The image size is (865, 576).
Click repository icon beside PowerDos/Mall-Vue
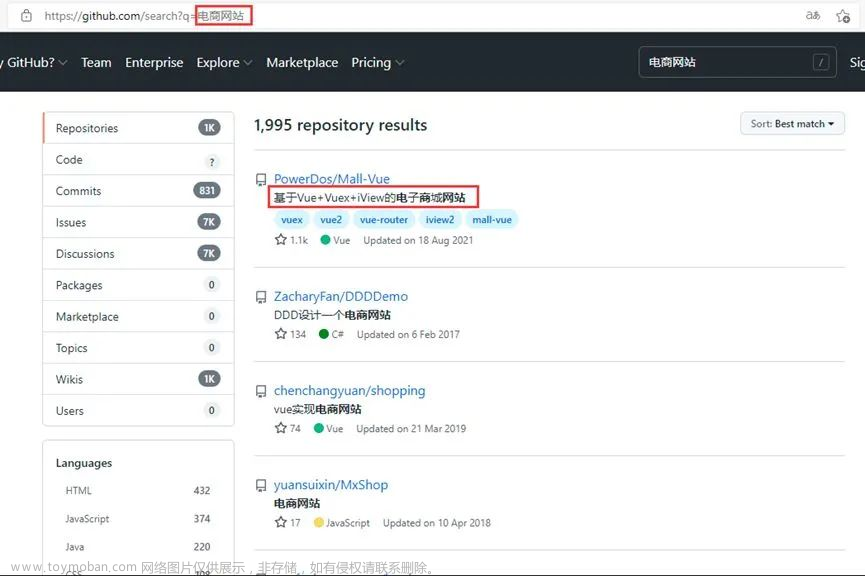click(x=261, y=179)
